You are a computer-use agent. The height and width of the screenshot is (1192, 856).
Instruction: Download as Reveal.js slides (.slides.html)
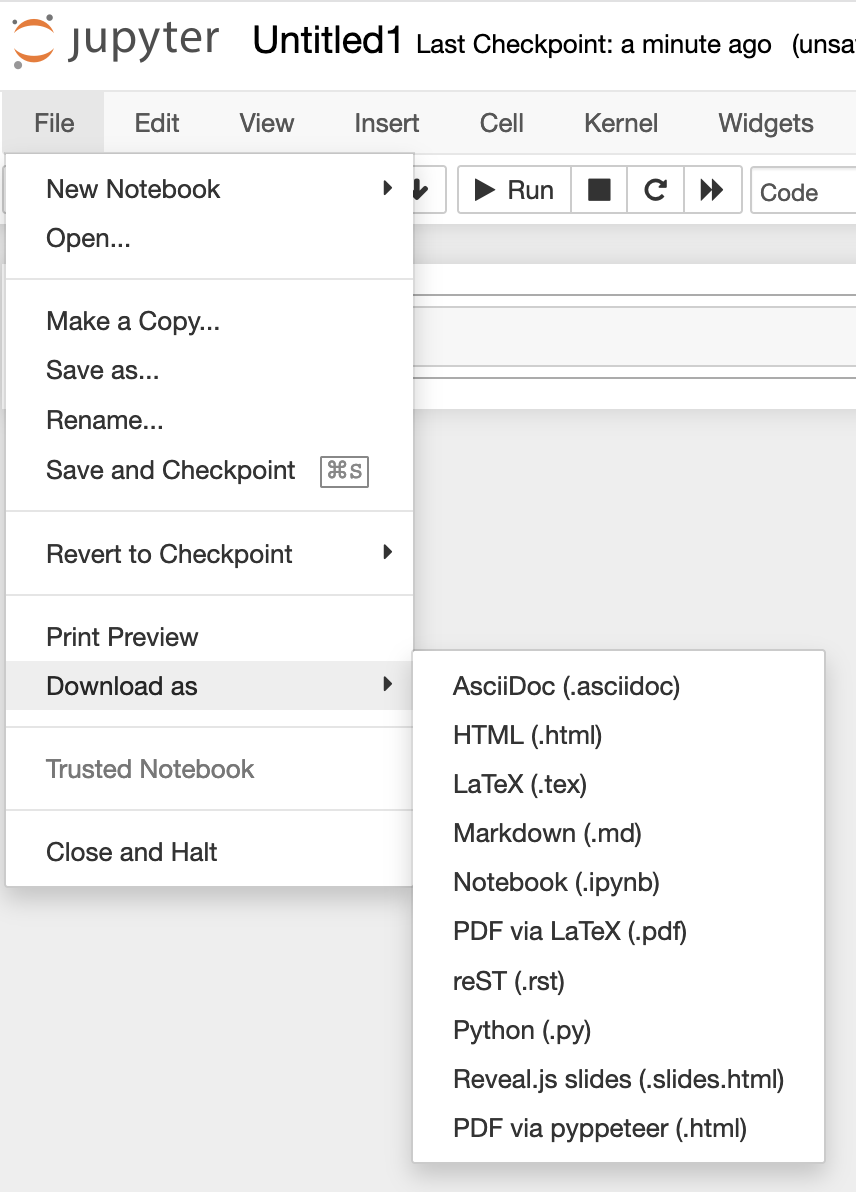(618, 1079)
